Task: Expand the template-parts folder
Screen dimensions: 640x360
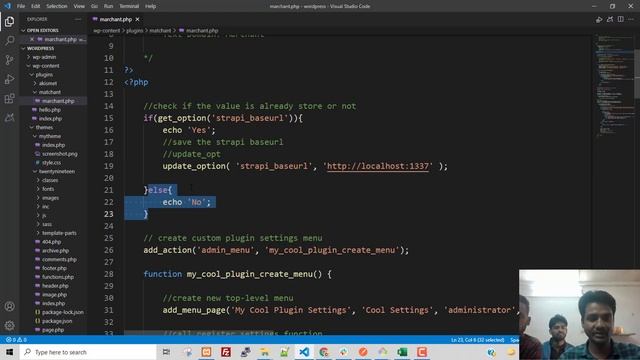Action: pyautogui.click(x=59, y=233)
